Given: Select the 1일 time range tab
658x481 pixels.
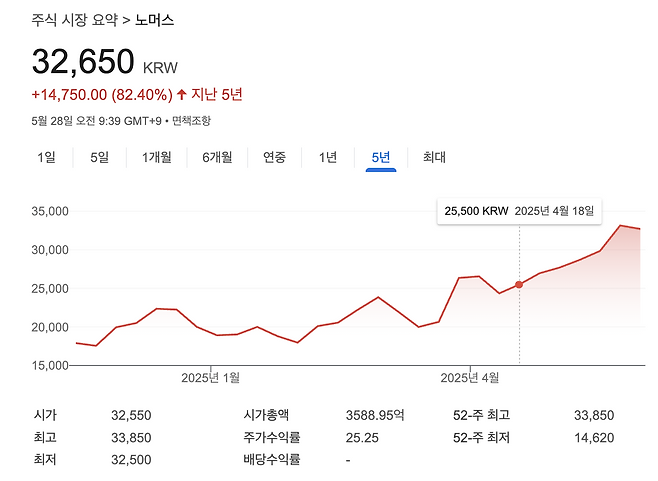Looking at the screenshot, I should [x=47, y=157].
